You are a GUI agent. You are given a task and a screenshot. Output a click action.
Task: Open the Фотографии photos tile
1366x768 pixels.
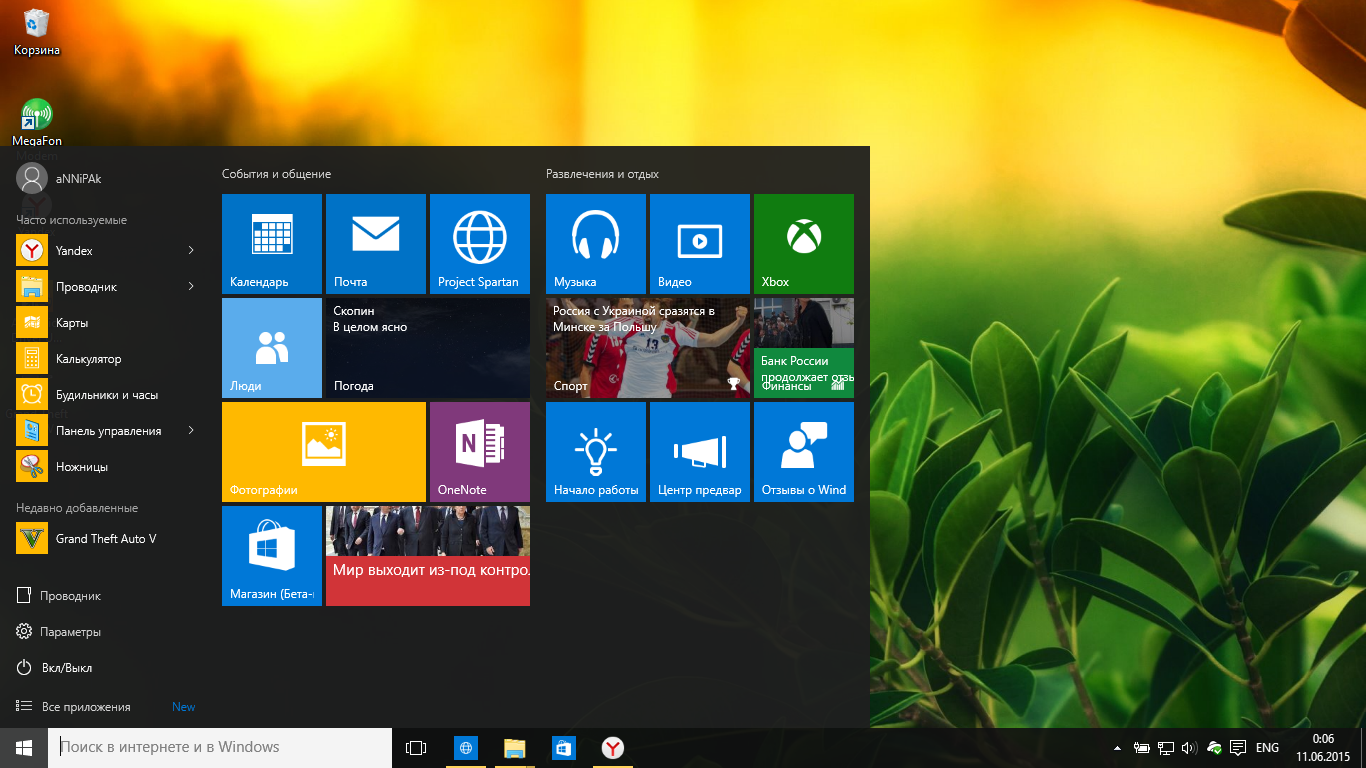[x=323, y=451]
